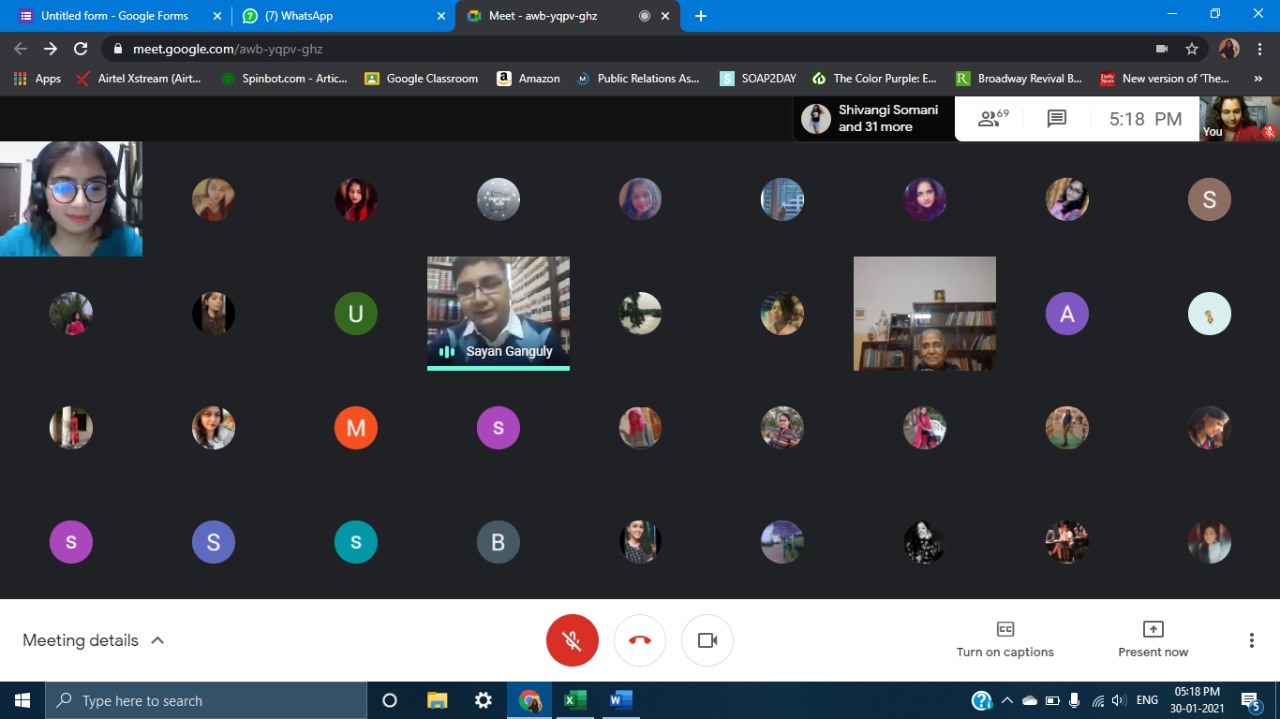Image resolution: width=1280 pixels, height=719 pixels.
Task: Click the Windows taskbar search box
Action: 206,701
